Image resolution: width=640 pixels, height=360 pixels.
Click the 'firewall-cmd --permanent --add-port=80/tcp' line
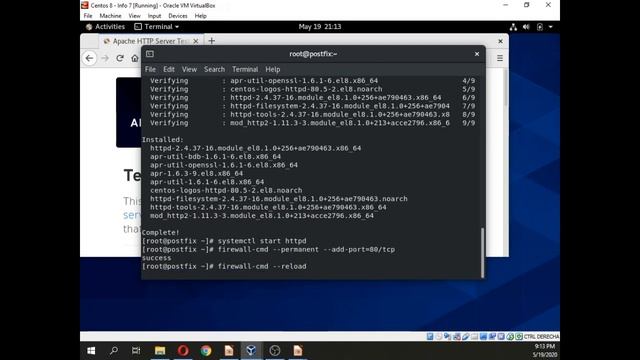(x=269, y=249)
